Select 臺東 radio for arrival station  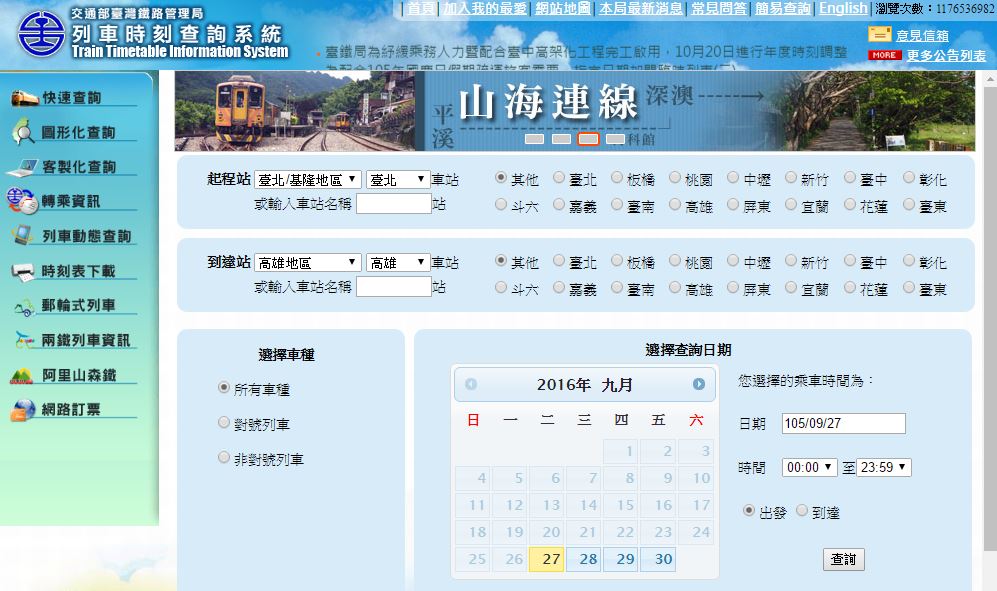pos(909,288)
